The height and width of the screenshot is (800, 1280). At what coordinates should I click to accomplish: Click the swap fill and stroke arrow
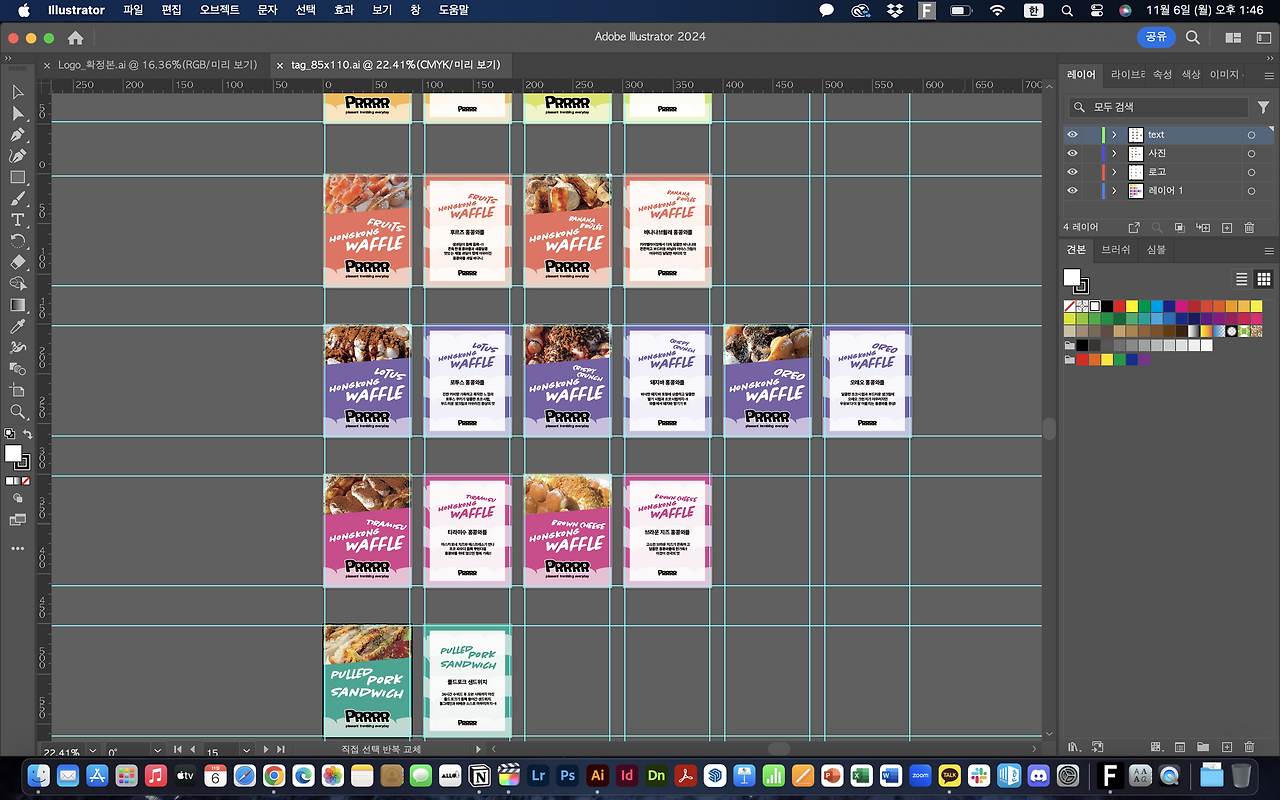tap(28, 434)
